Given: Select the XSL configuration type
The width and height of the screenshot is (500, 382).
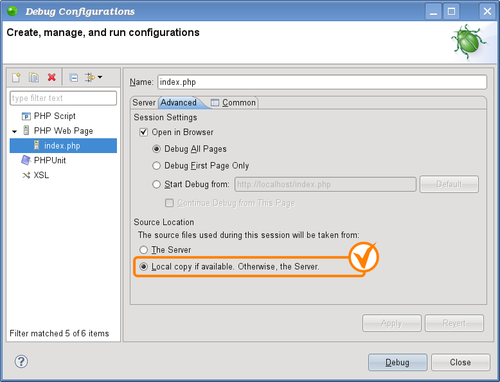Looking at the screenshot, I should [35, 175].
